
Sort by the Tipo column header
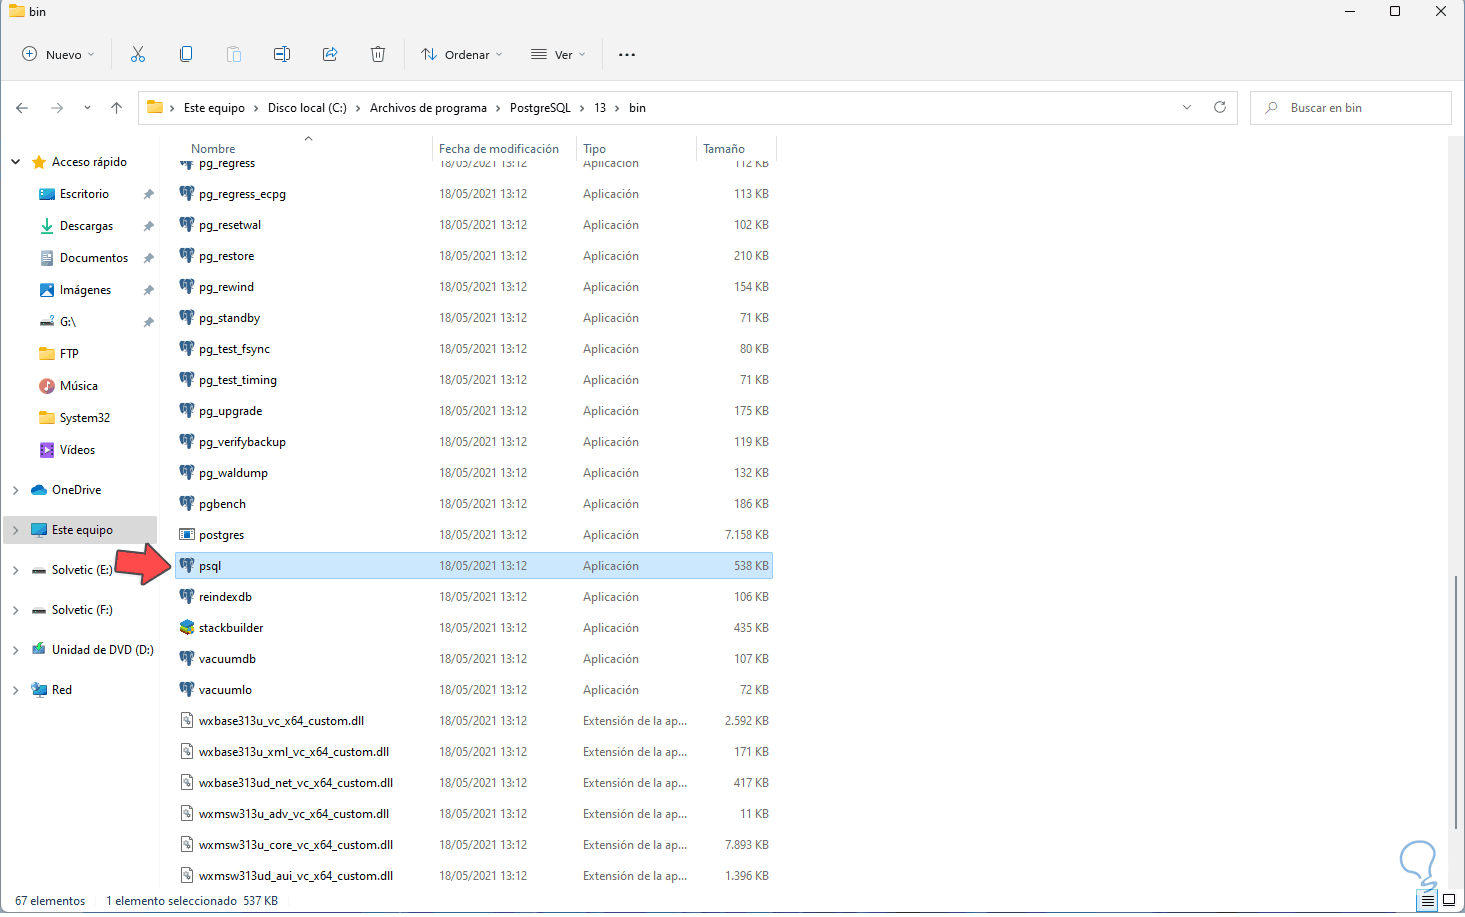(x=594, y=149)
